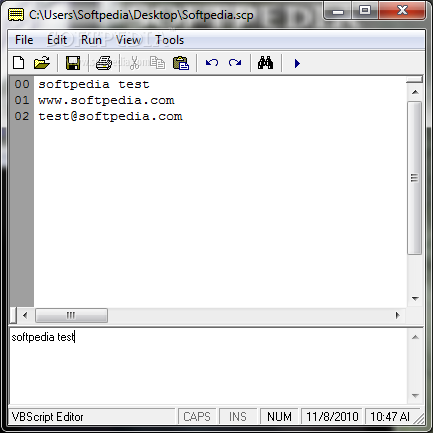The image size is (433, 433).
Task: Click the application icon in title bar
Action: (x=16, y=15)
